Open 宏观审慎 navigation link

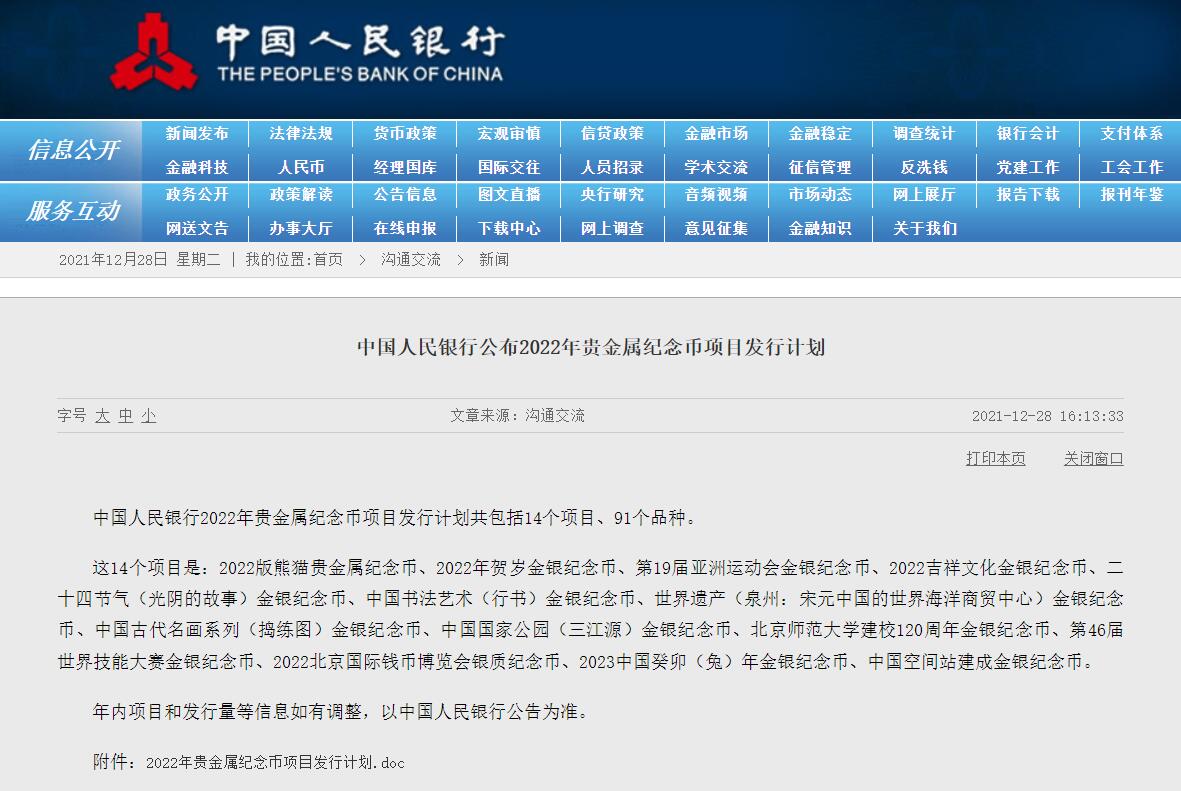[x=508, y=133]
